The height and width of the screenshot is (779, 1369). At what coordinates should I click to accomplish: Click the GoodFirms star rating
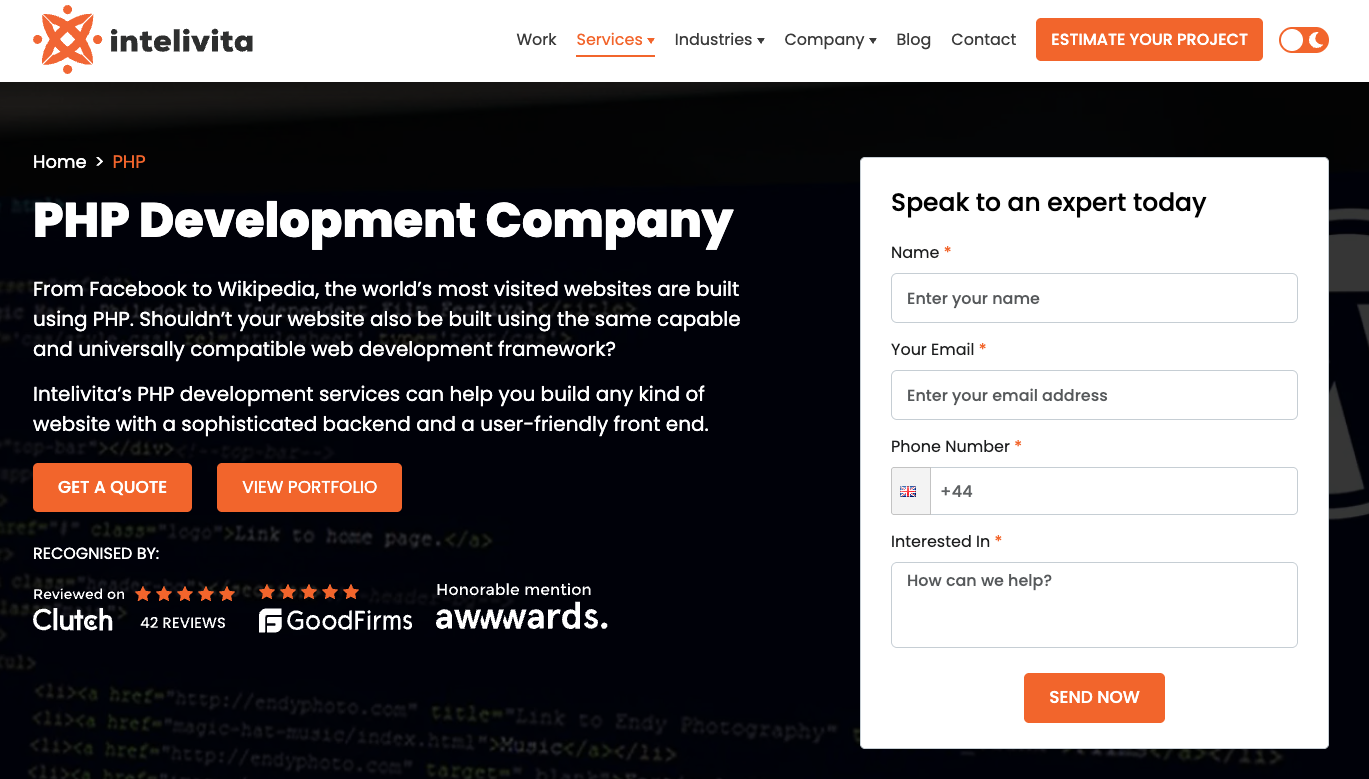pyautogui.click(x=309, y=592)
